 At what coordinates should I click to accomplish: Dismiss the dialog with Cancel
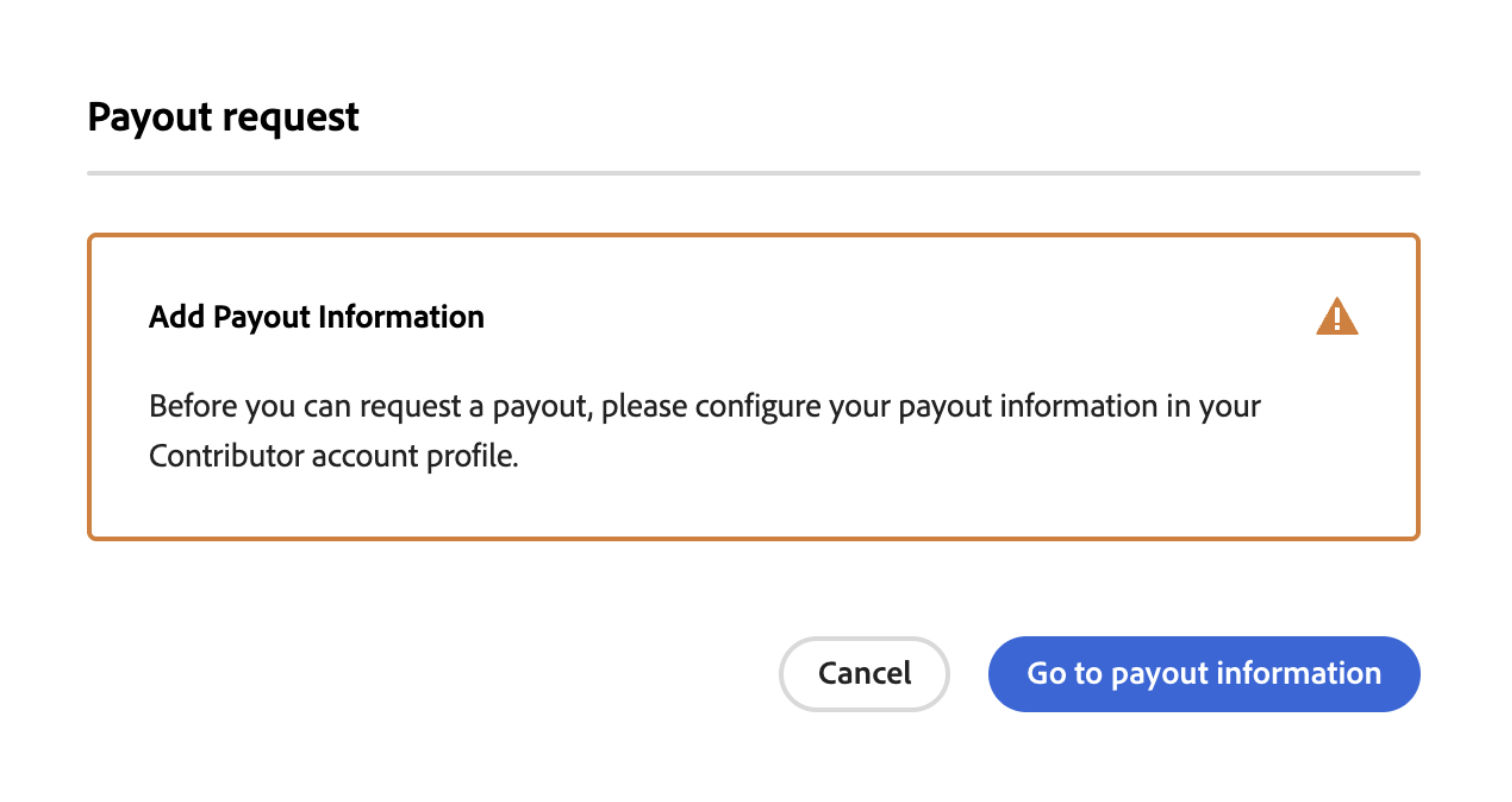tap(864, 673)
